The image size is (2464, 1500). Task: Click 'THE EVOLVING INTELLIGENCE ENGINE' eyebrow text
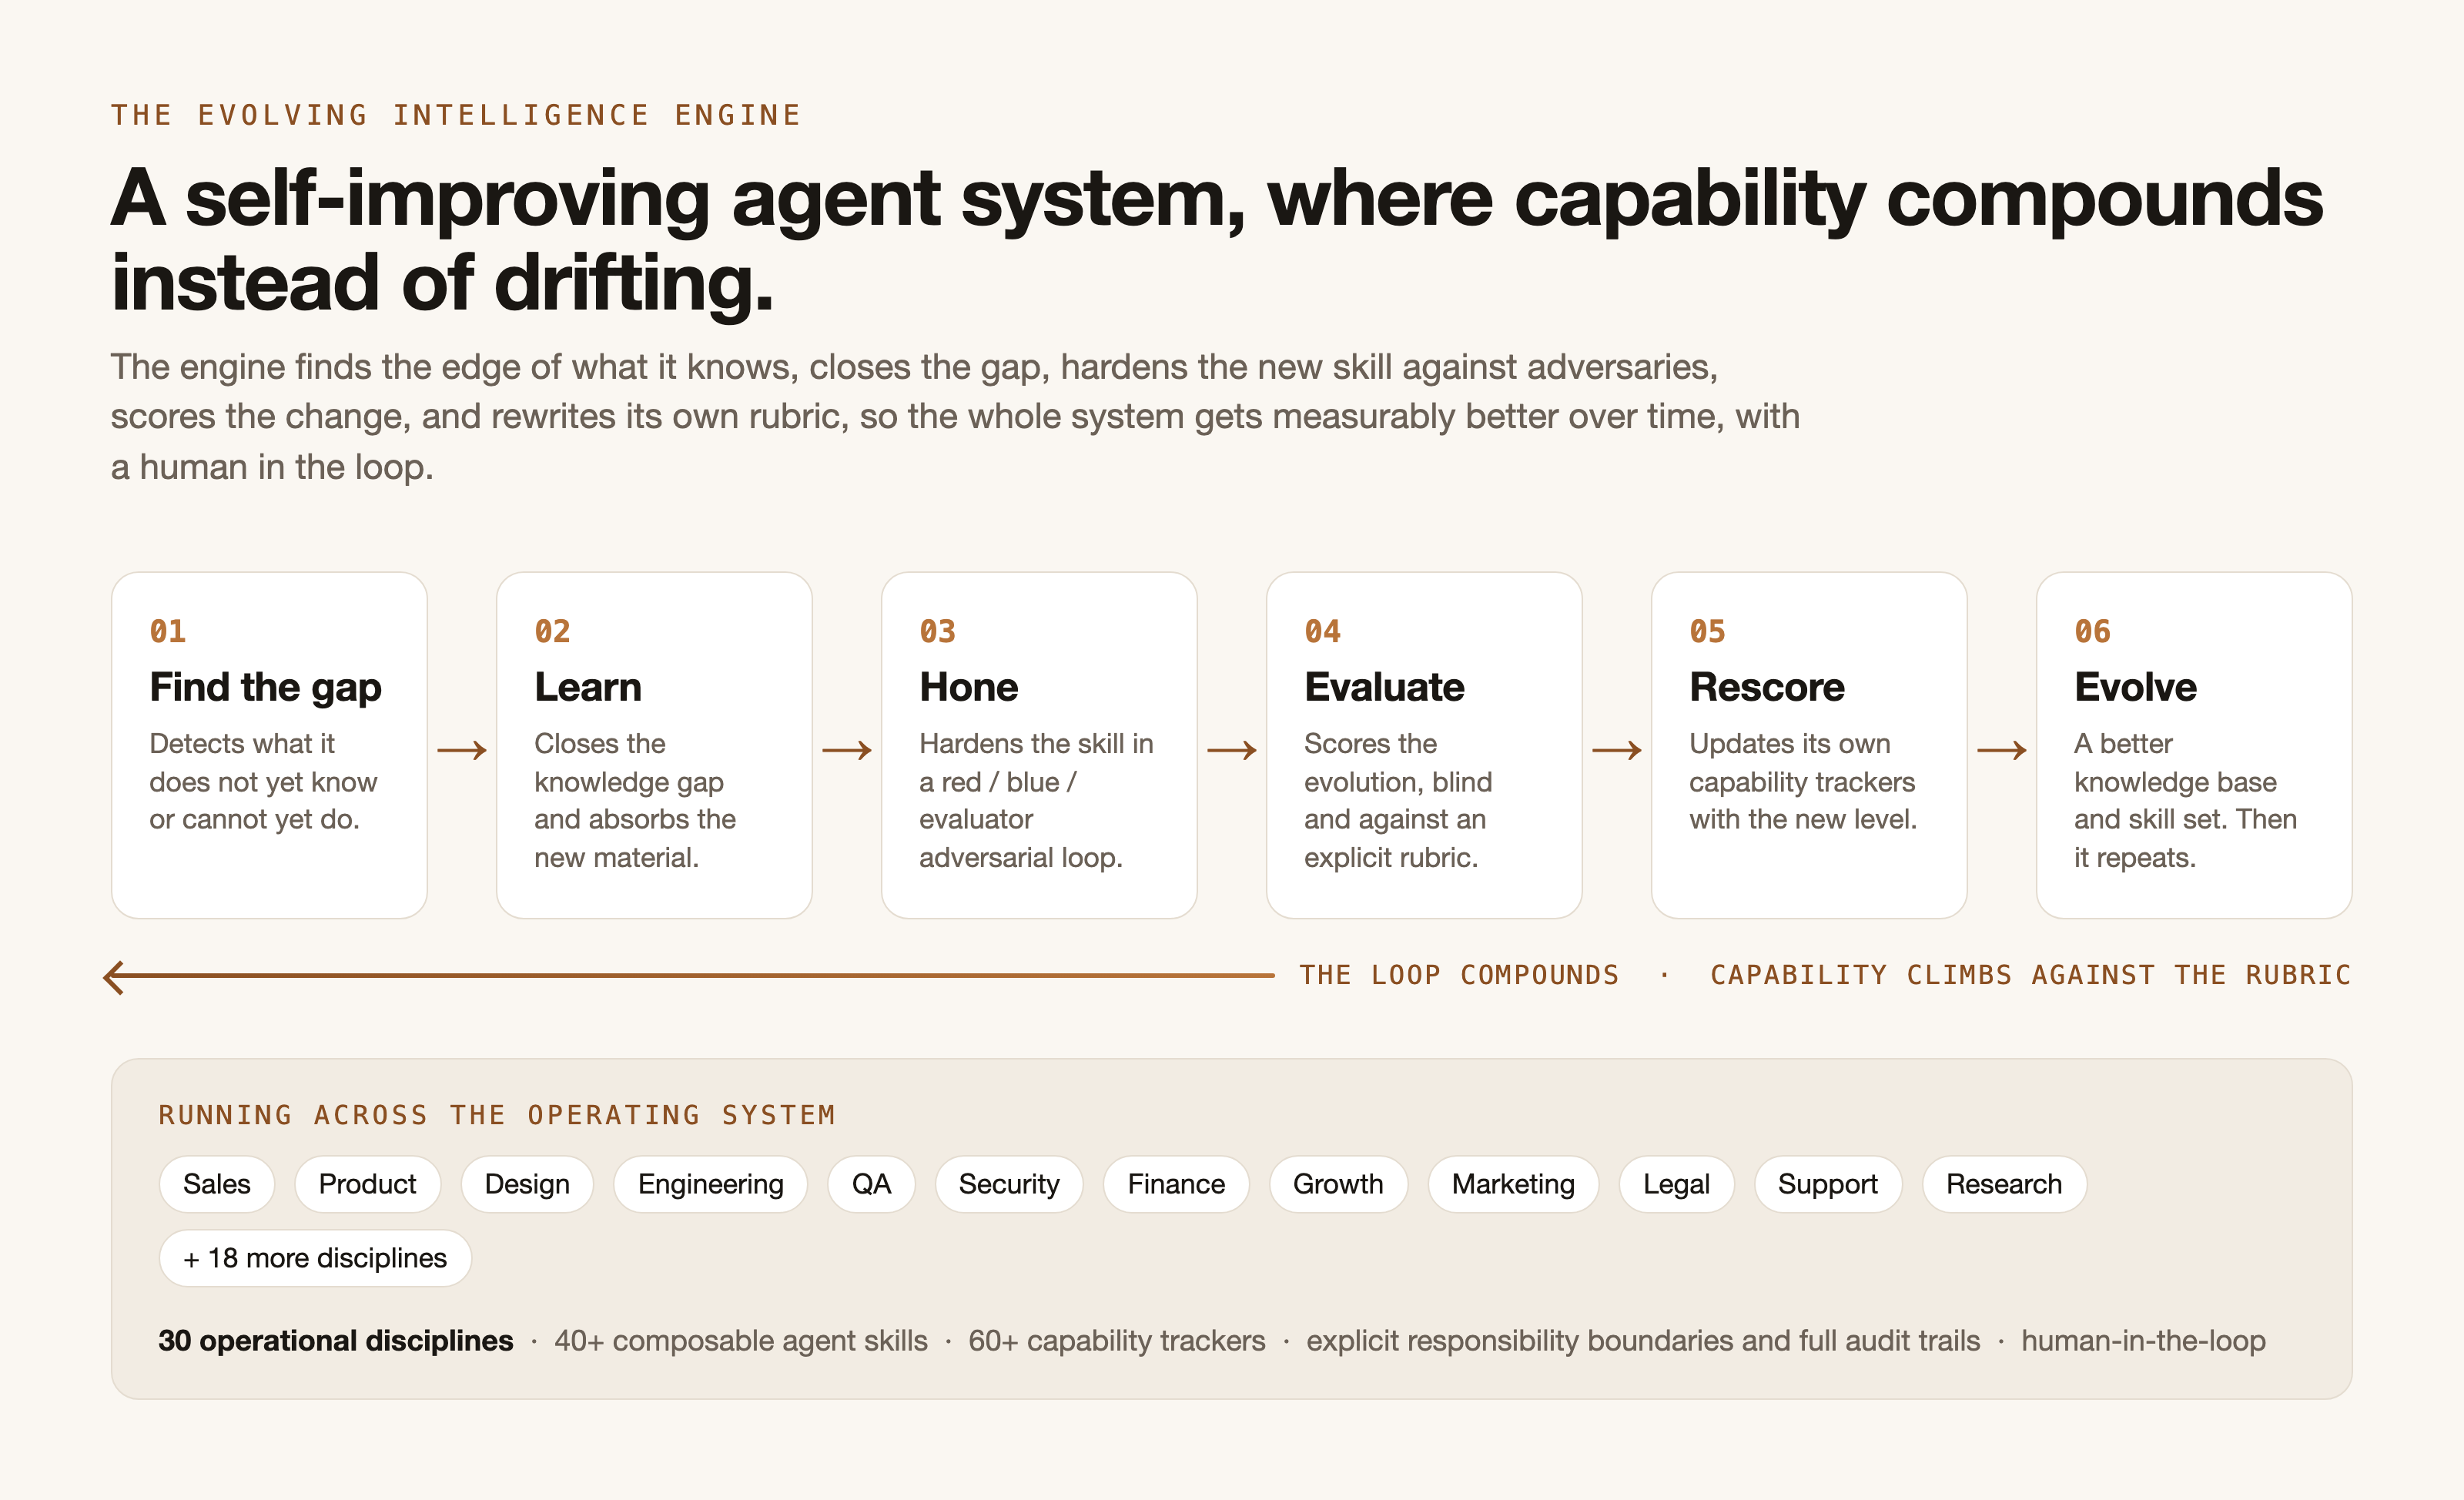[456, 115]
